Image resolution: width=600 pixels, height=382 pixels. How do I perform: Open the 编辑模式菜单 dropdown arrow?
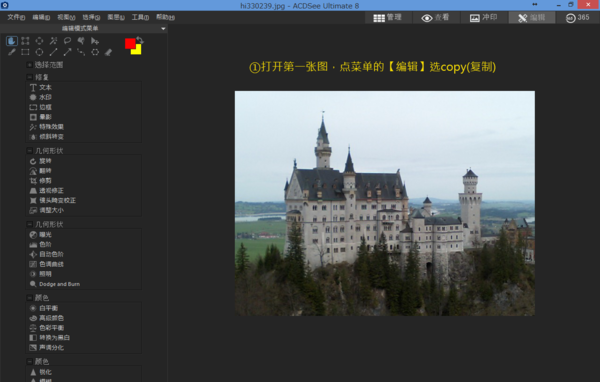click(x=163, y=29)
